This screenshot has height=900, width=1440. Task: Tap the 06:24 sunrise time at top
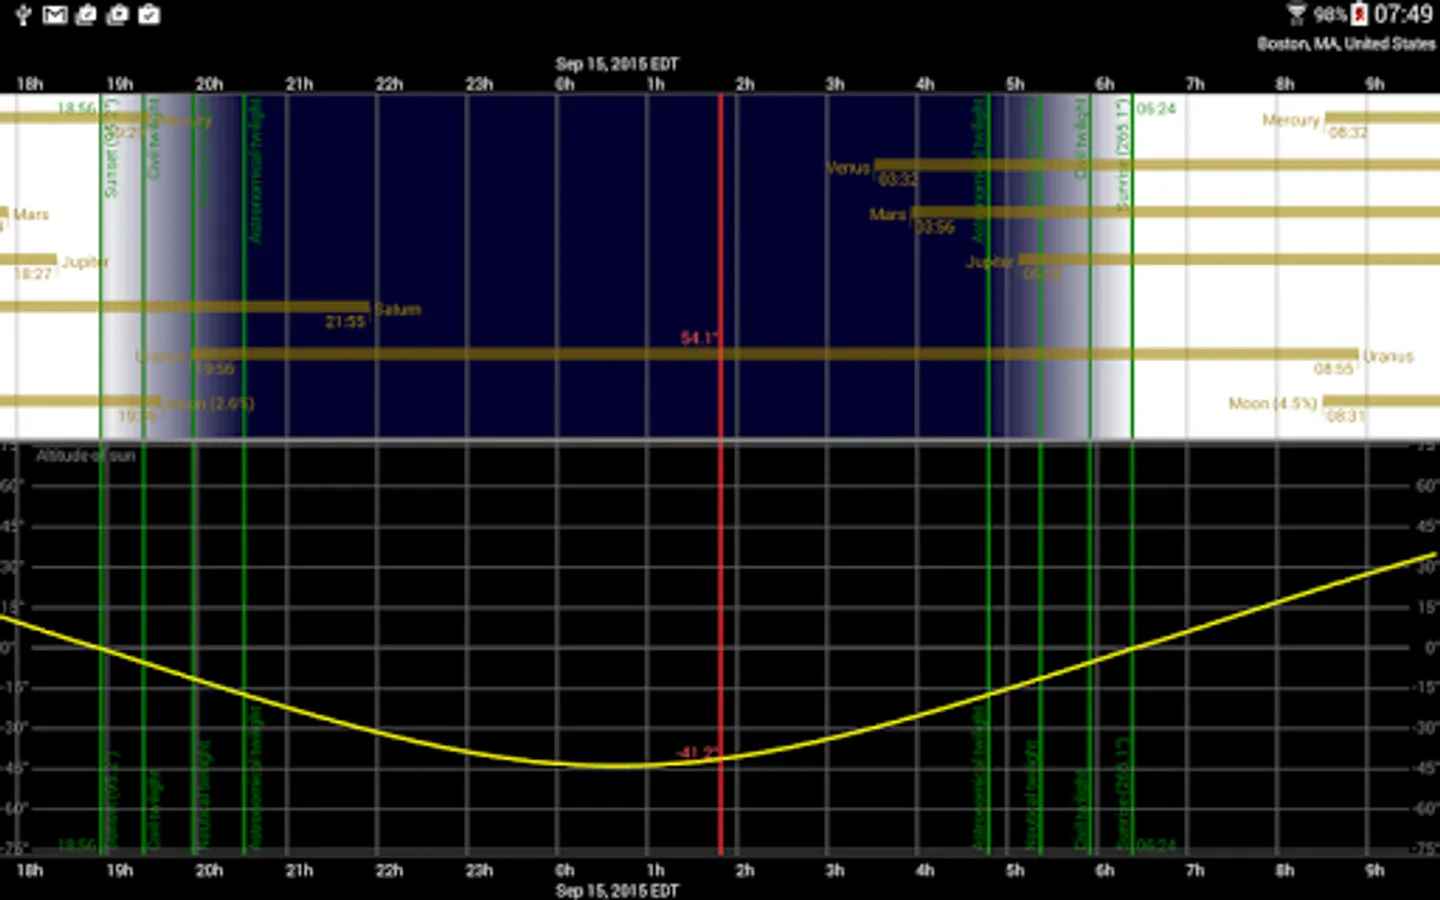(x=1156, y=108)
